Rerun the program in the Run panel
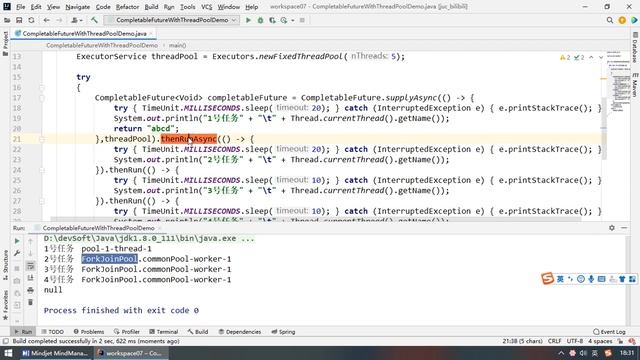Viewport: 640px width, 360px height. click(17, 241)
